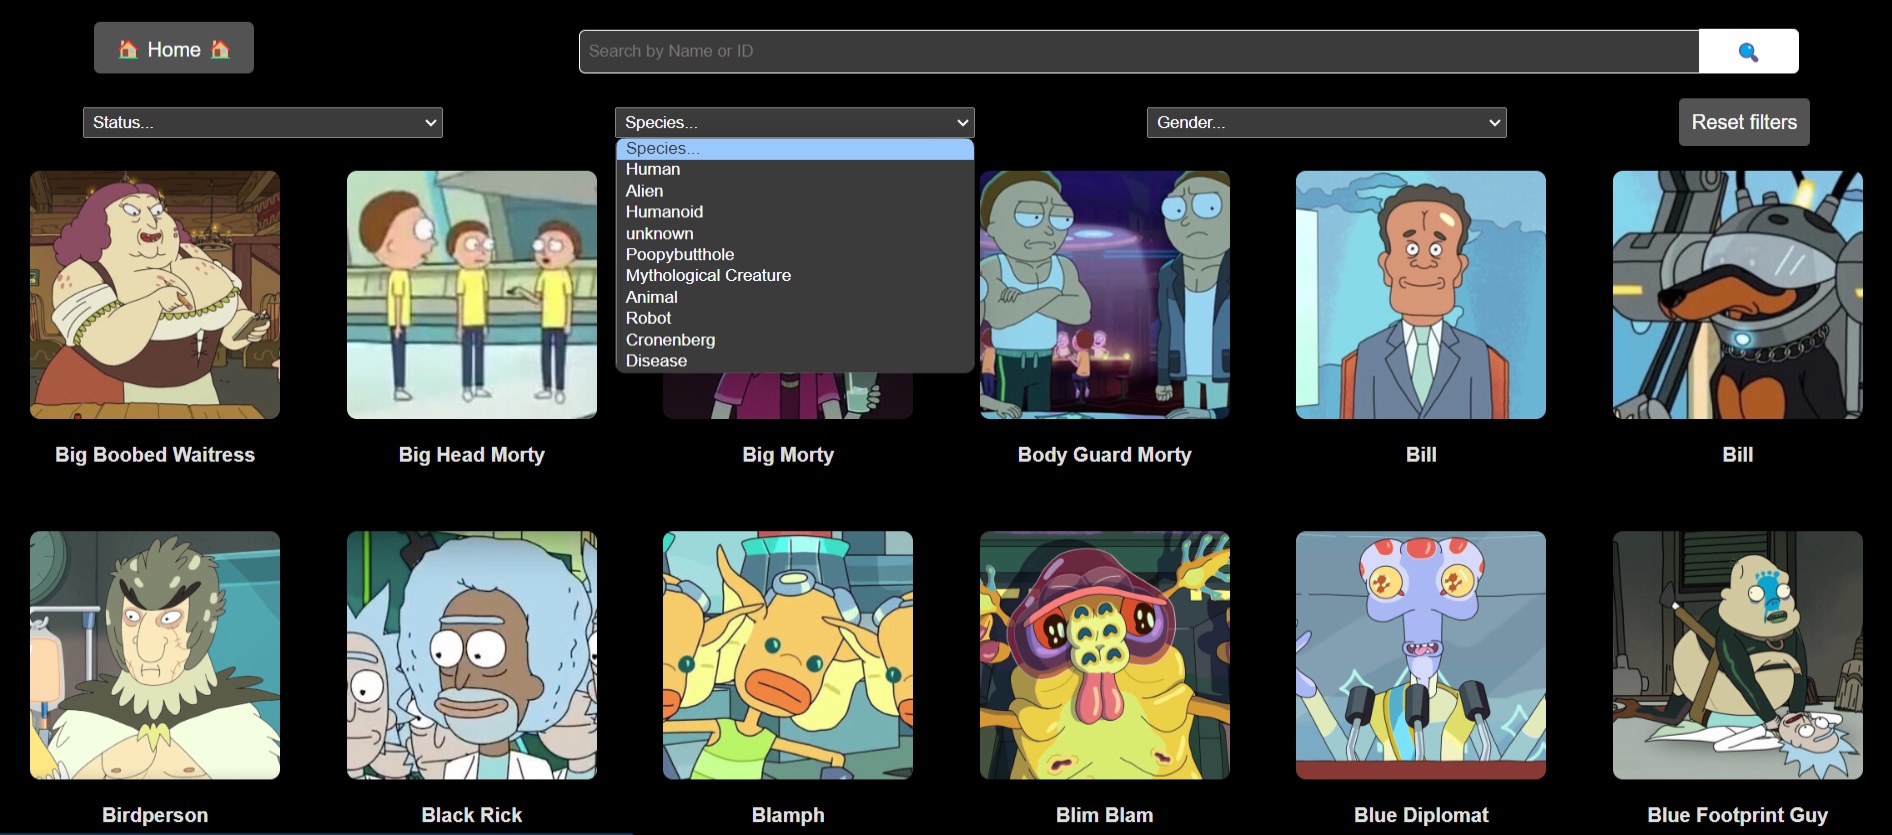Open the robot dog Bill image
The height and width of the screenshot is (835, 1892).
coord(1738,295)
